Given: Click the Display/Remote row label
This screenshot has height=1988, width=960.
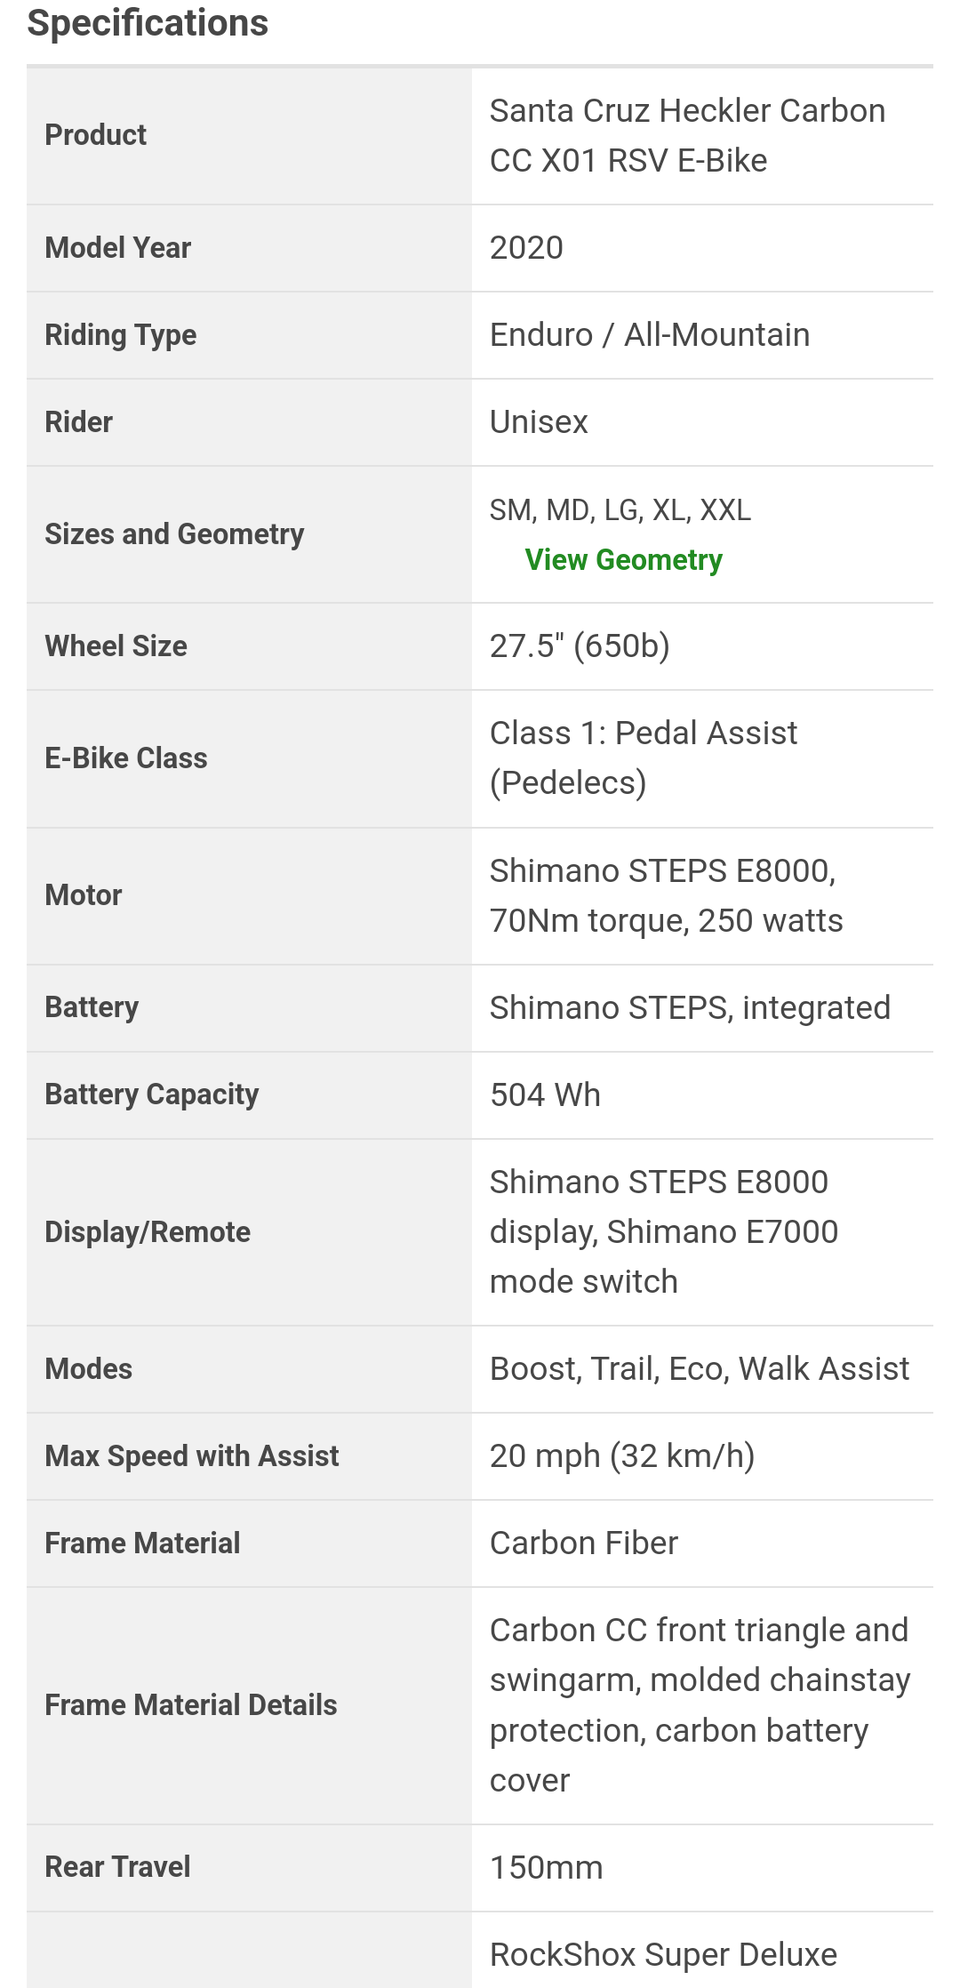Looking at the screenshot, I should tap(148, 1232).
